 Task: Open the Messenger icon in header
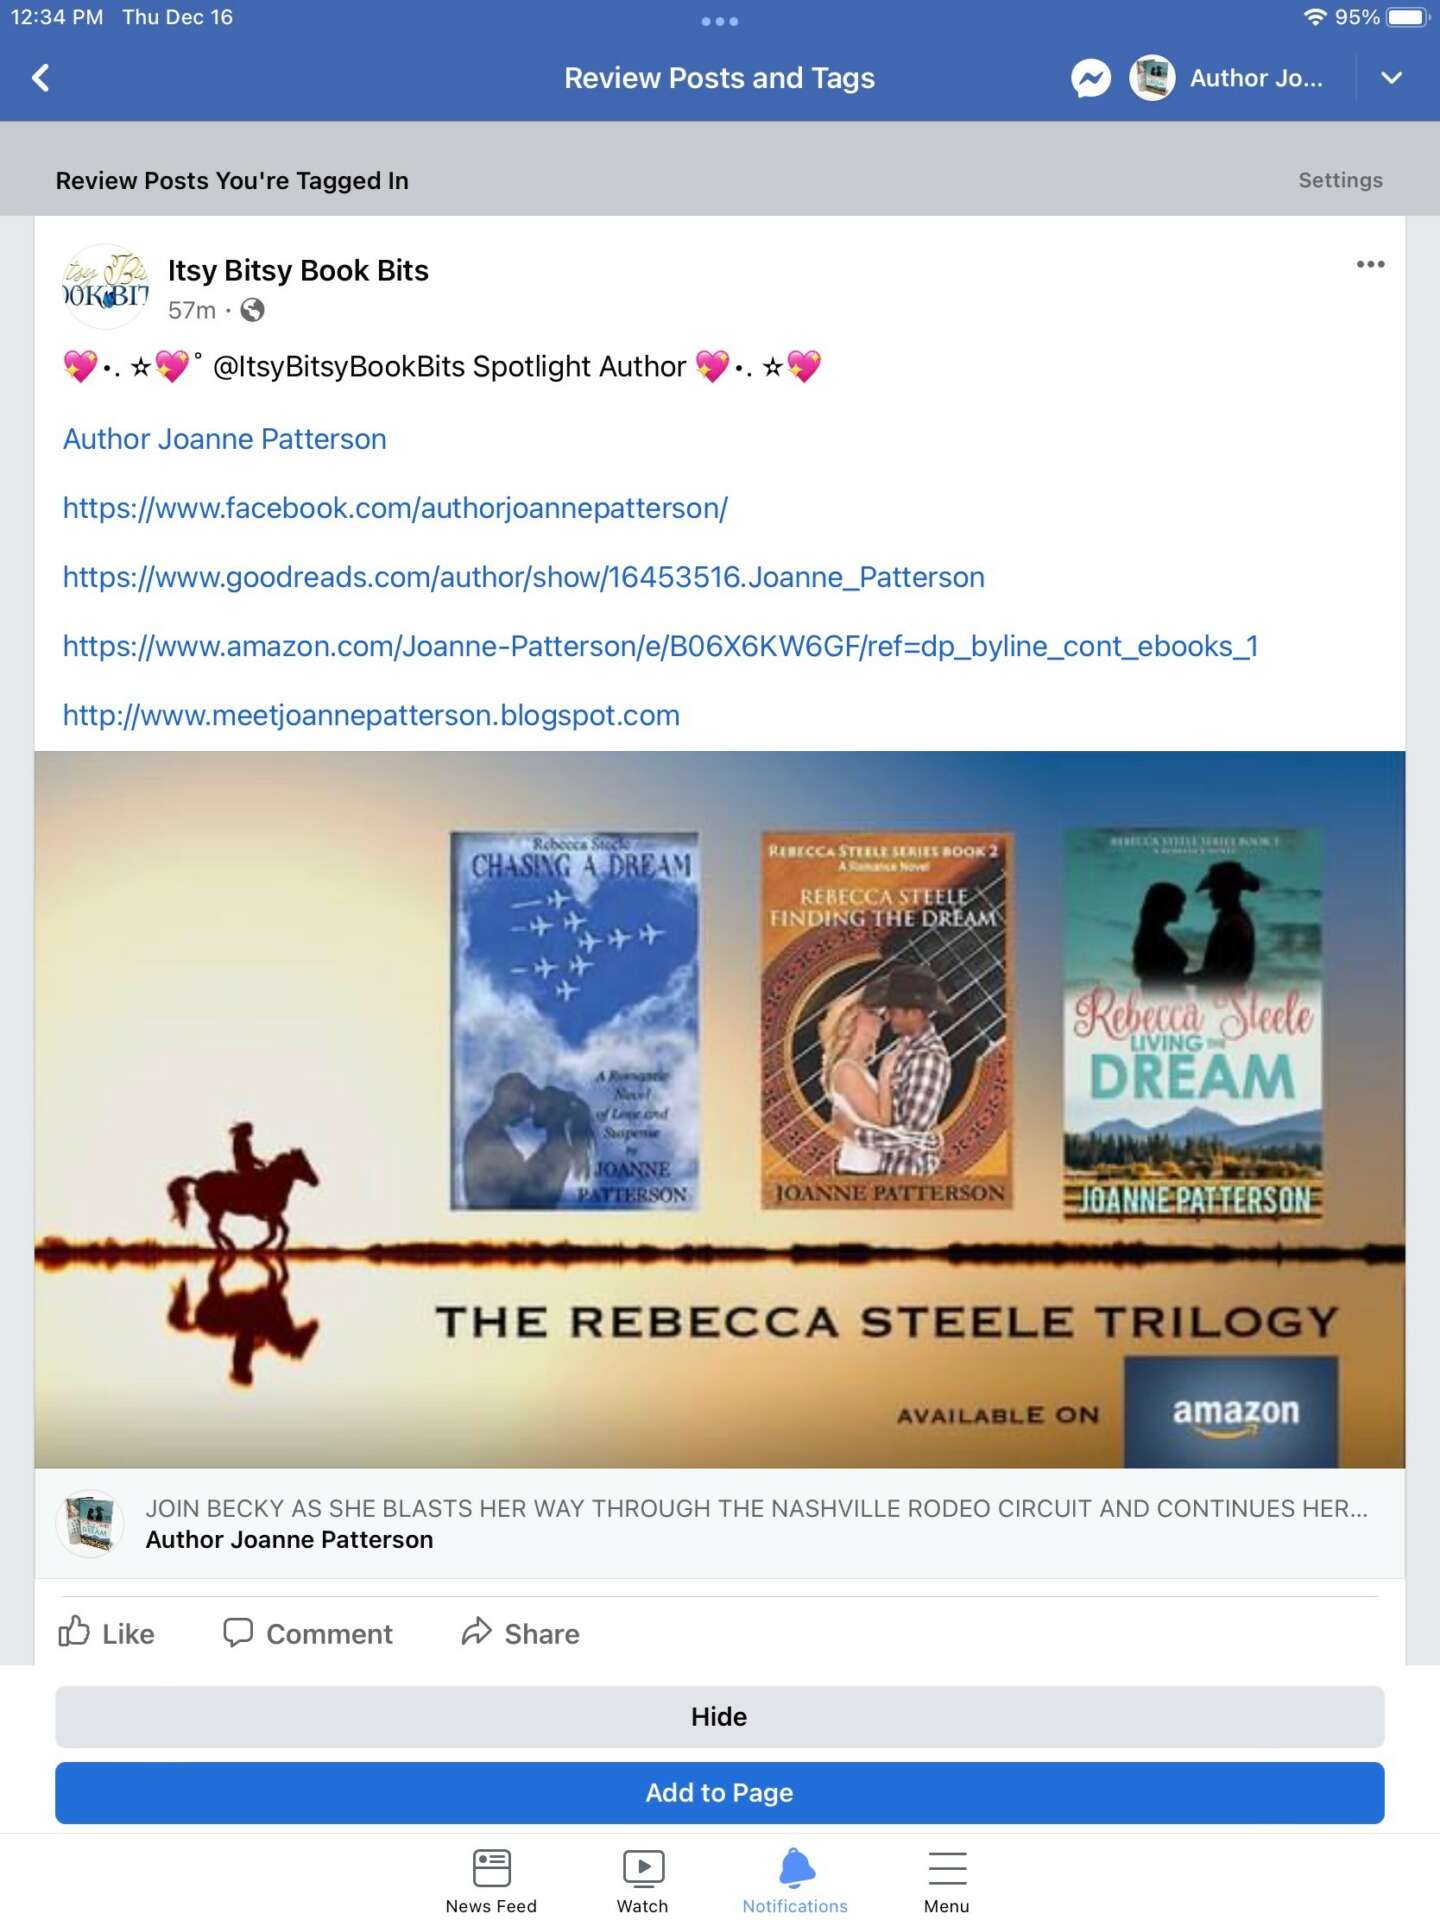[1091, 78]
